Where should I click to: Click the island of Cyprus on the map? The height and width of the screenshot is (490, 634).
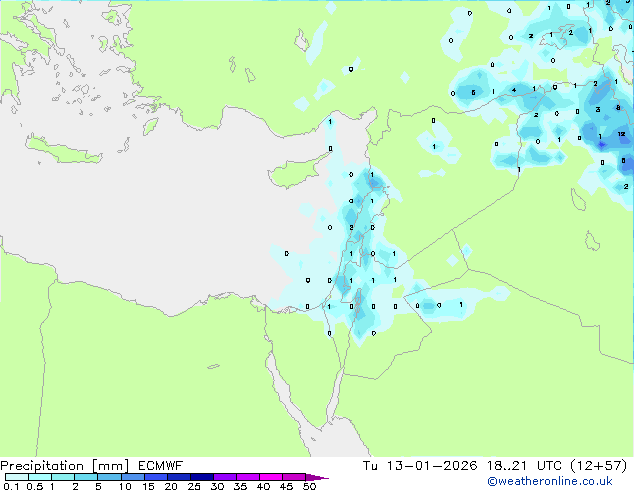(x=295, y=172)
